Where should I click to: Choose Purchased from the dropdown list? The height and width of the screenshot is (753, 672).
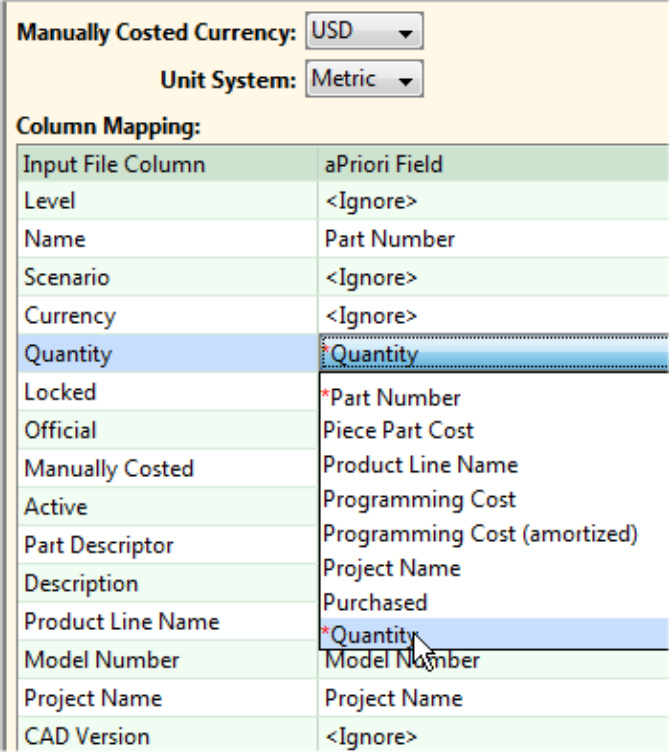375,602
